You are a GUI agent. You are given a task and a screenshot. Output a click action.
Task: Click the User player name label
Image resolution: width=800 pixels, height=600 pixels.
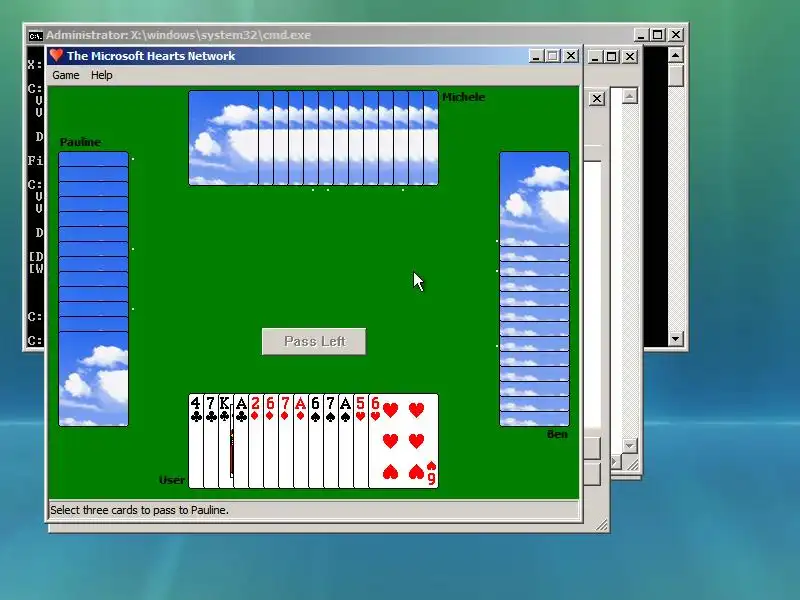(171, 480)
